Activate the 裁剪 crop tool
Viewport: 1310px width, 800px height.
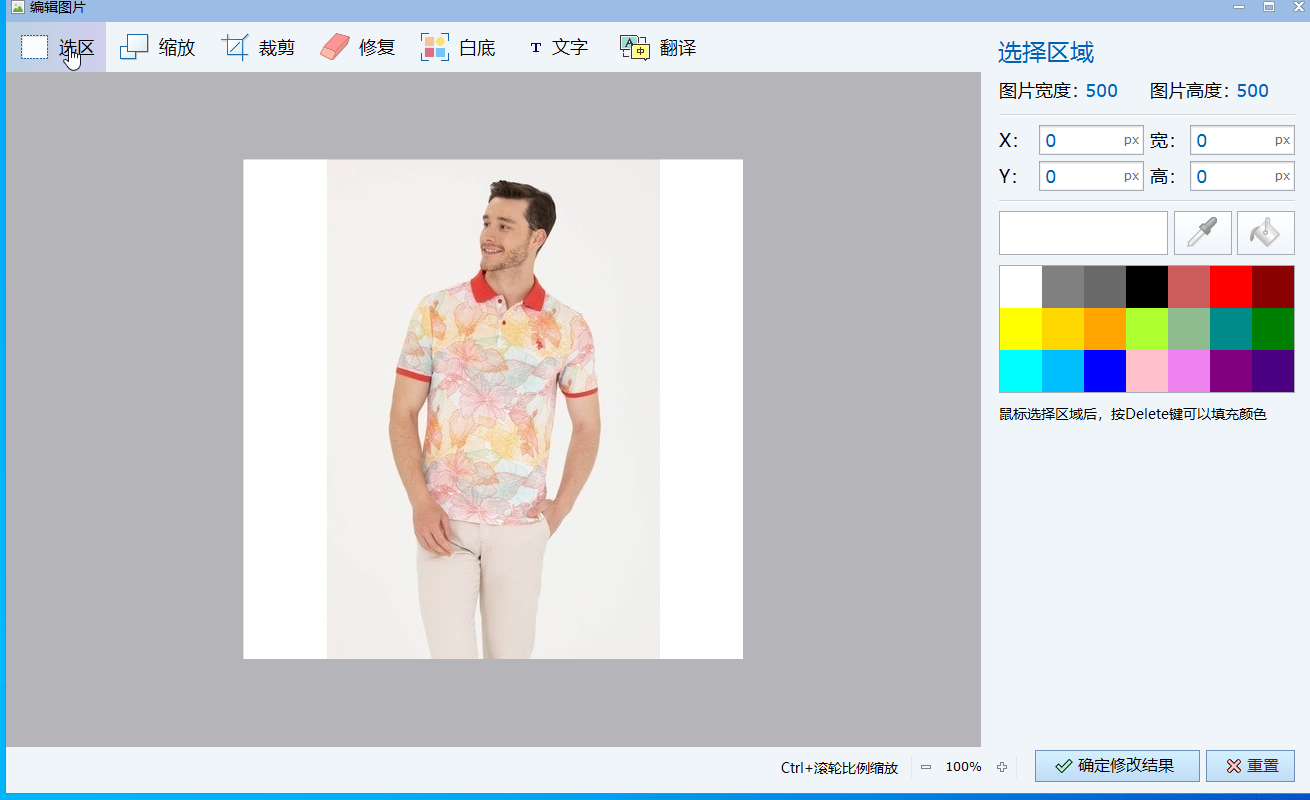[x=258, y=47]
